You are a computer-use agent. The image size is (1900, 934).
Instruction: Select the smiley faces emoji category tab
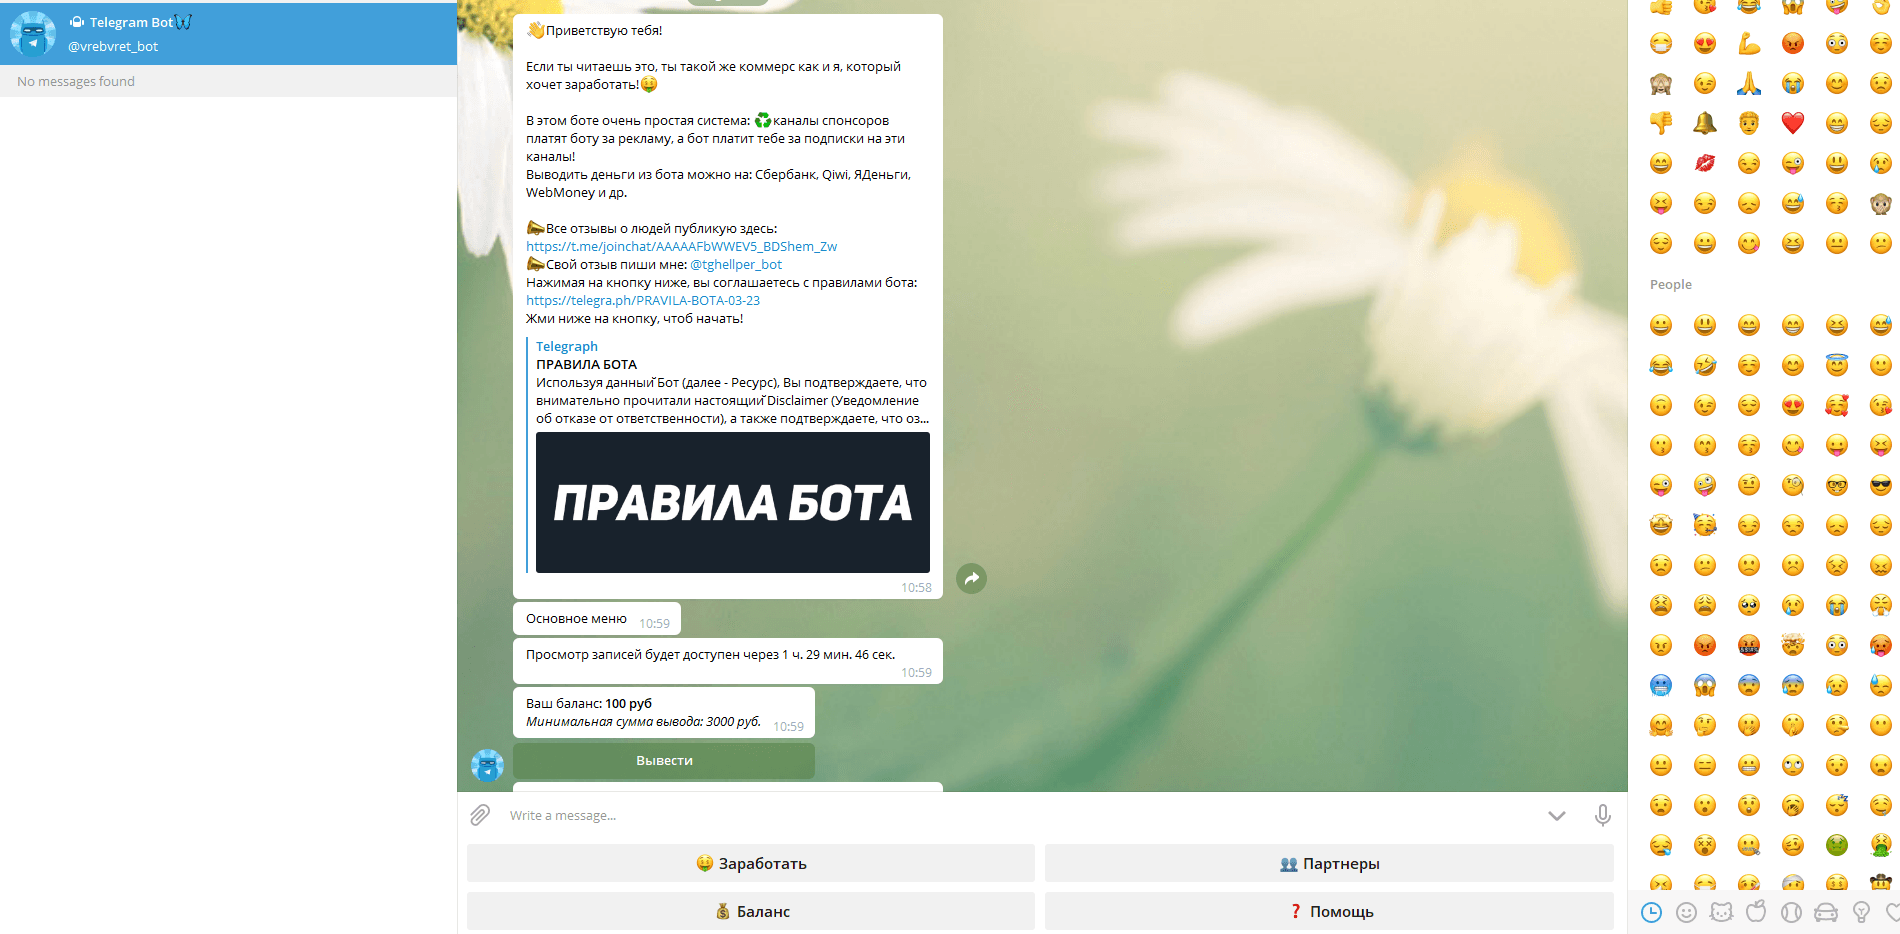click(x=1686, y=912)
